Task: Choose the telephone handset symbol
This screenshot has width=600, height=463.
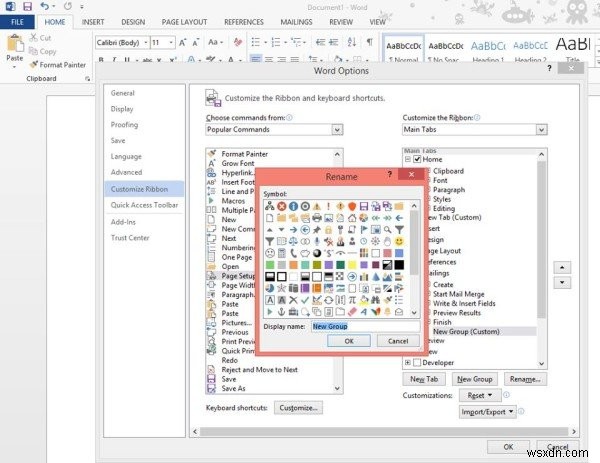Action: tap(293, 253)
